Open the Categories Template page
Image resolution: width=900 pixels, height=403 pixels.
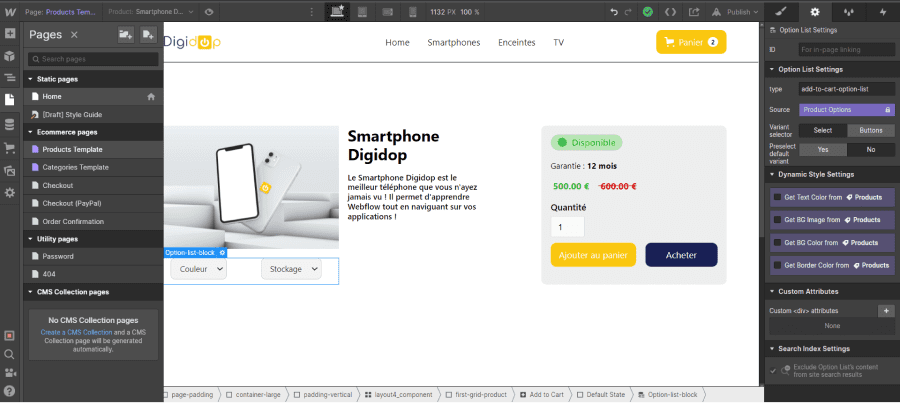[93, 167]
